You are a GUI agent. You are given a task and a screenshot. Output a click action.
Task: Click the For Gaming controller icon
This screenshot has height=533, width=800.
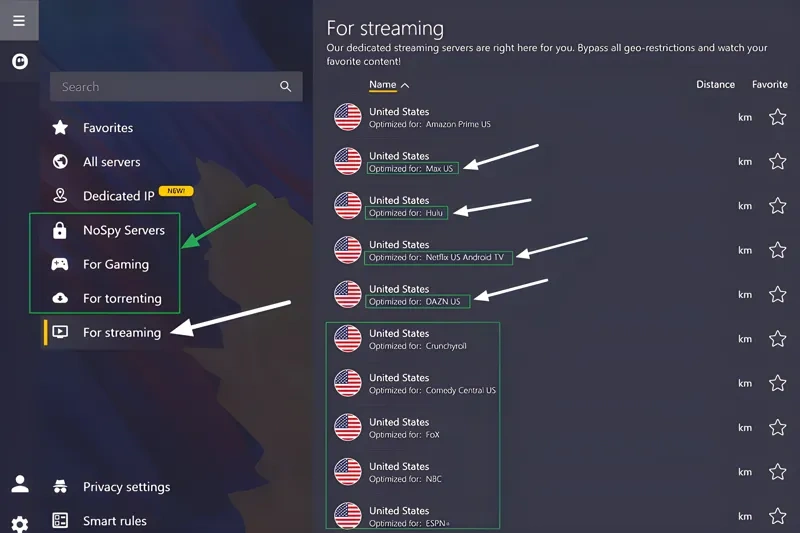click(x=60, y=264)
